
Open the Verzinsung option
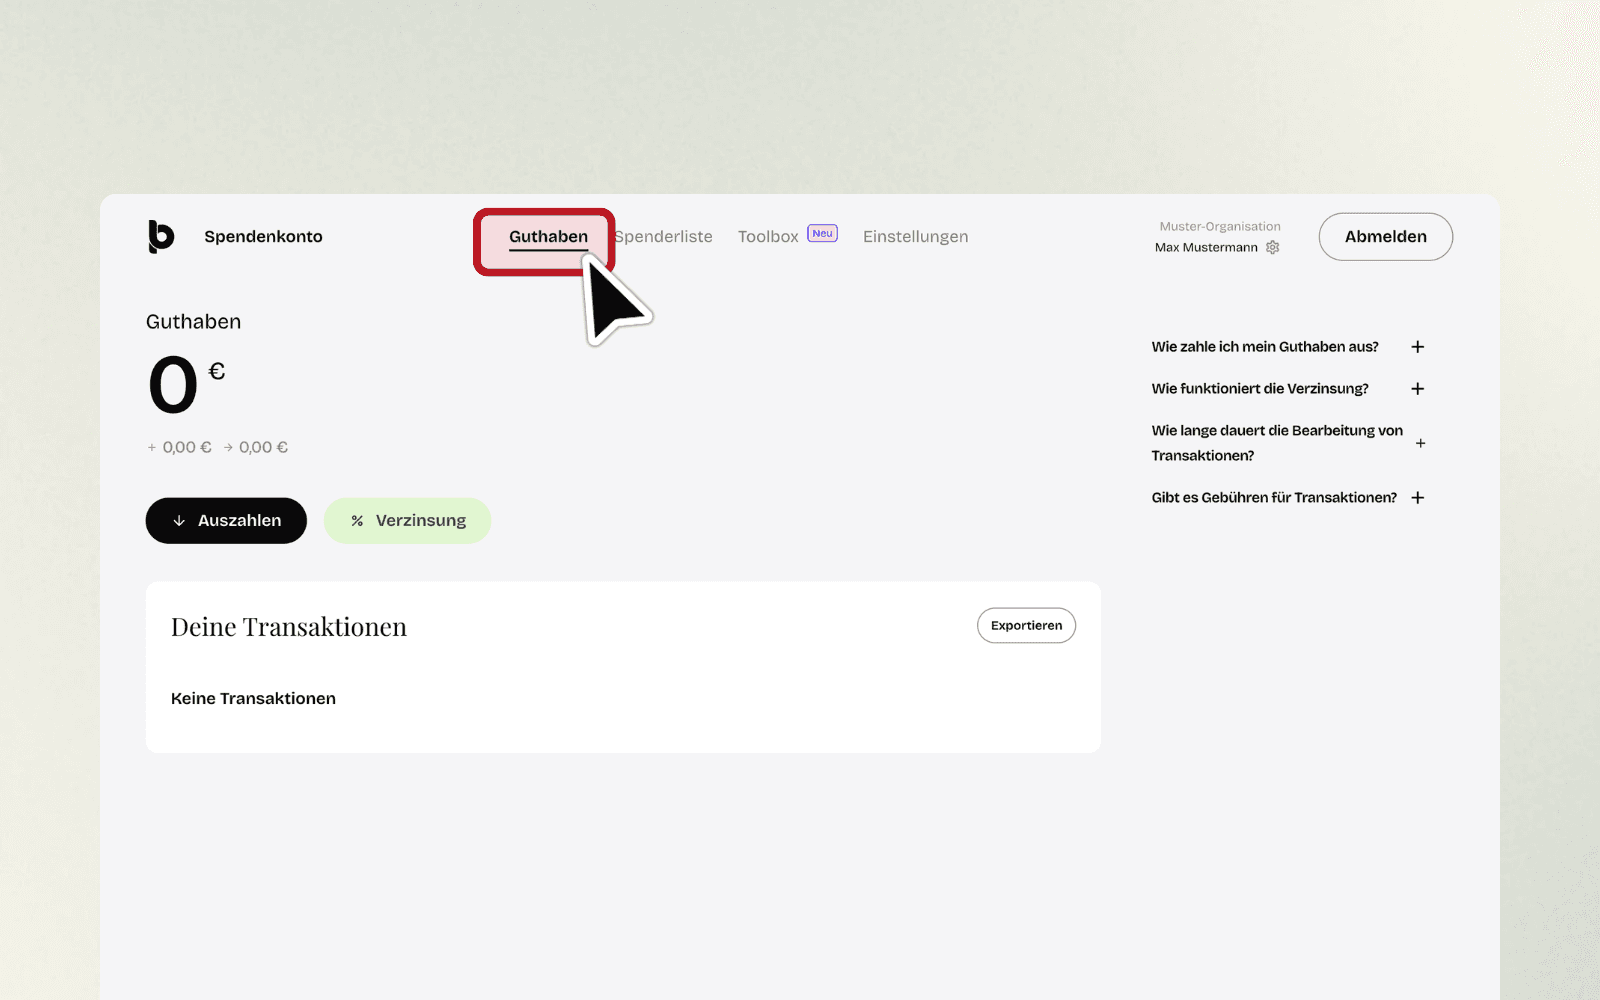[x=407, y=521]
